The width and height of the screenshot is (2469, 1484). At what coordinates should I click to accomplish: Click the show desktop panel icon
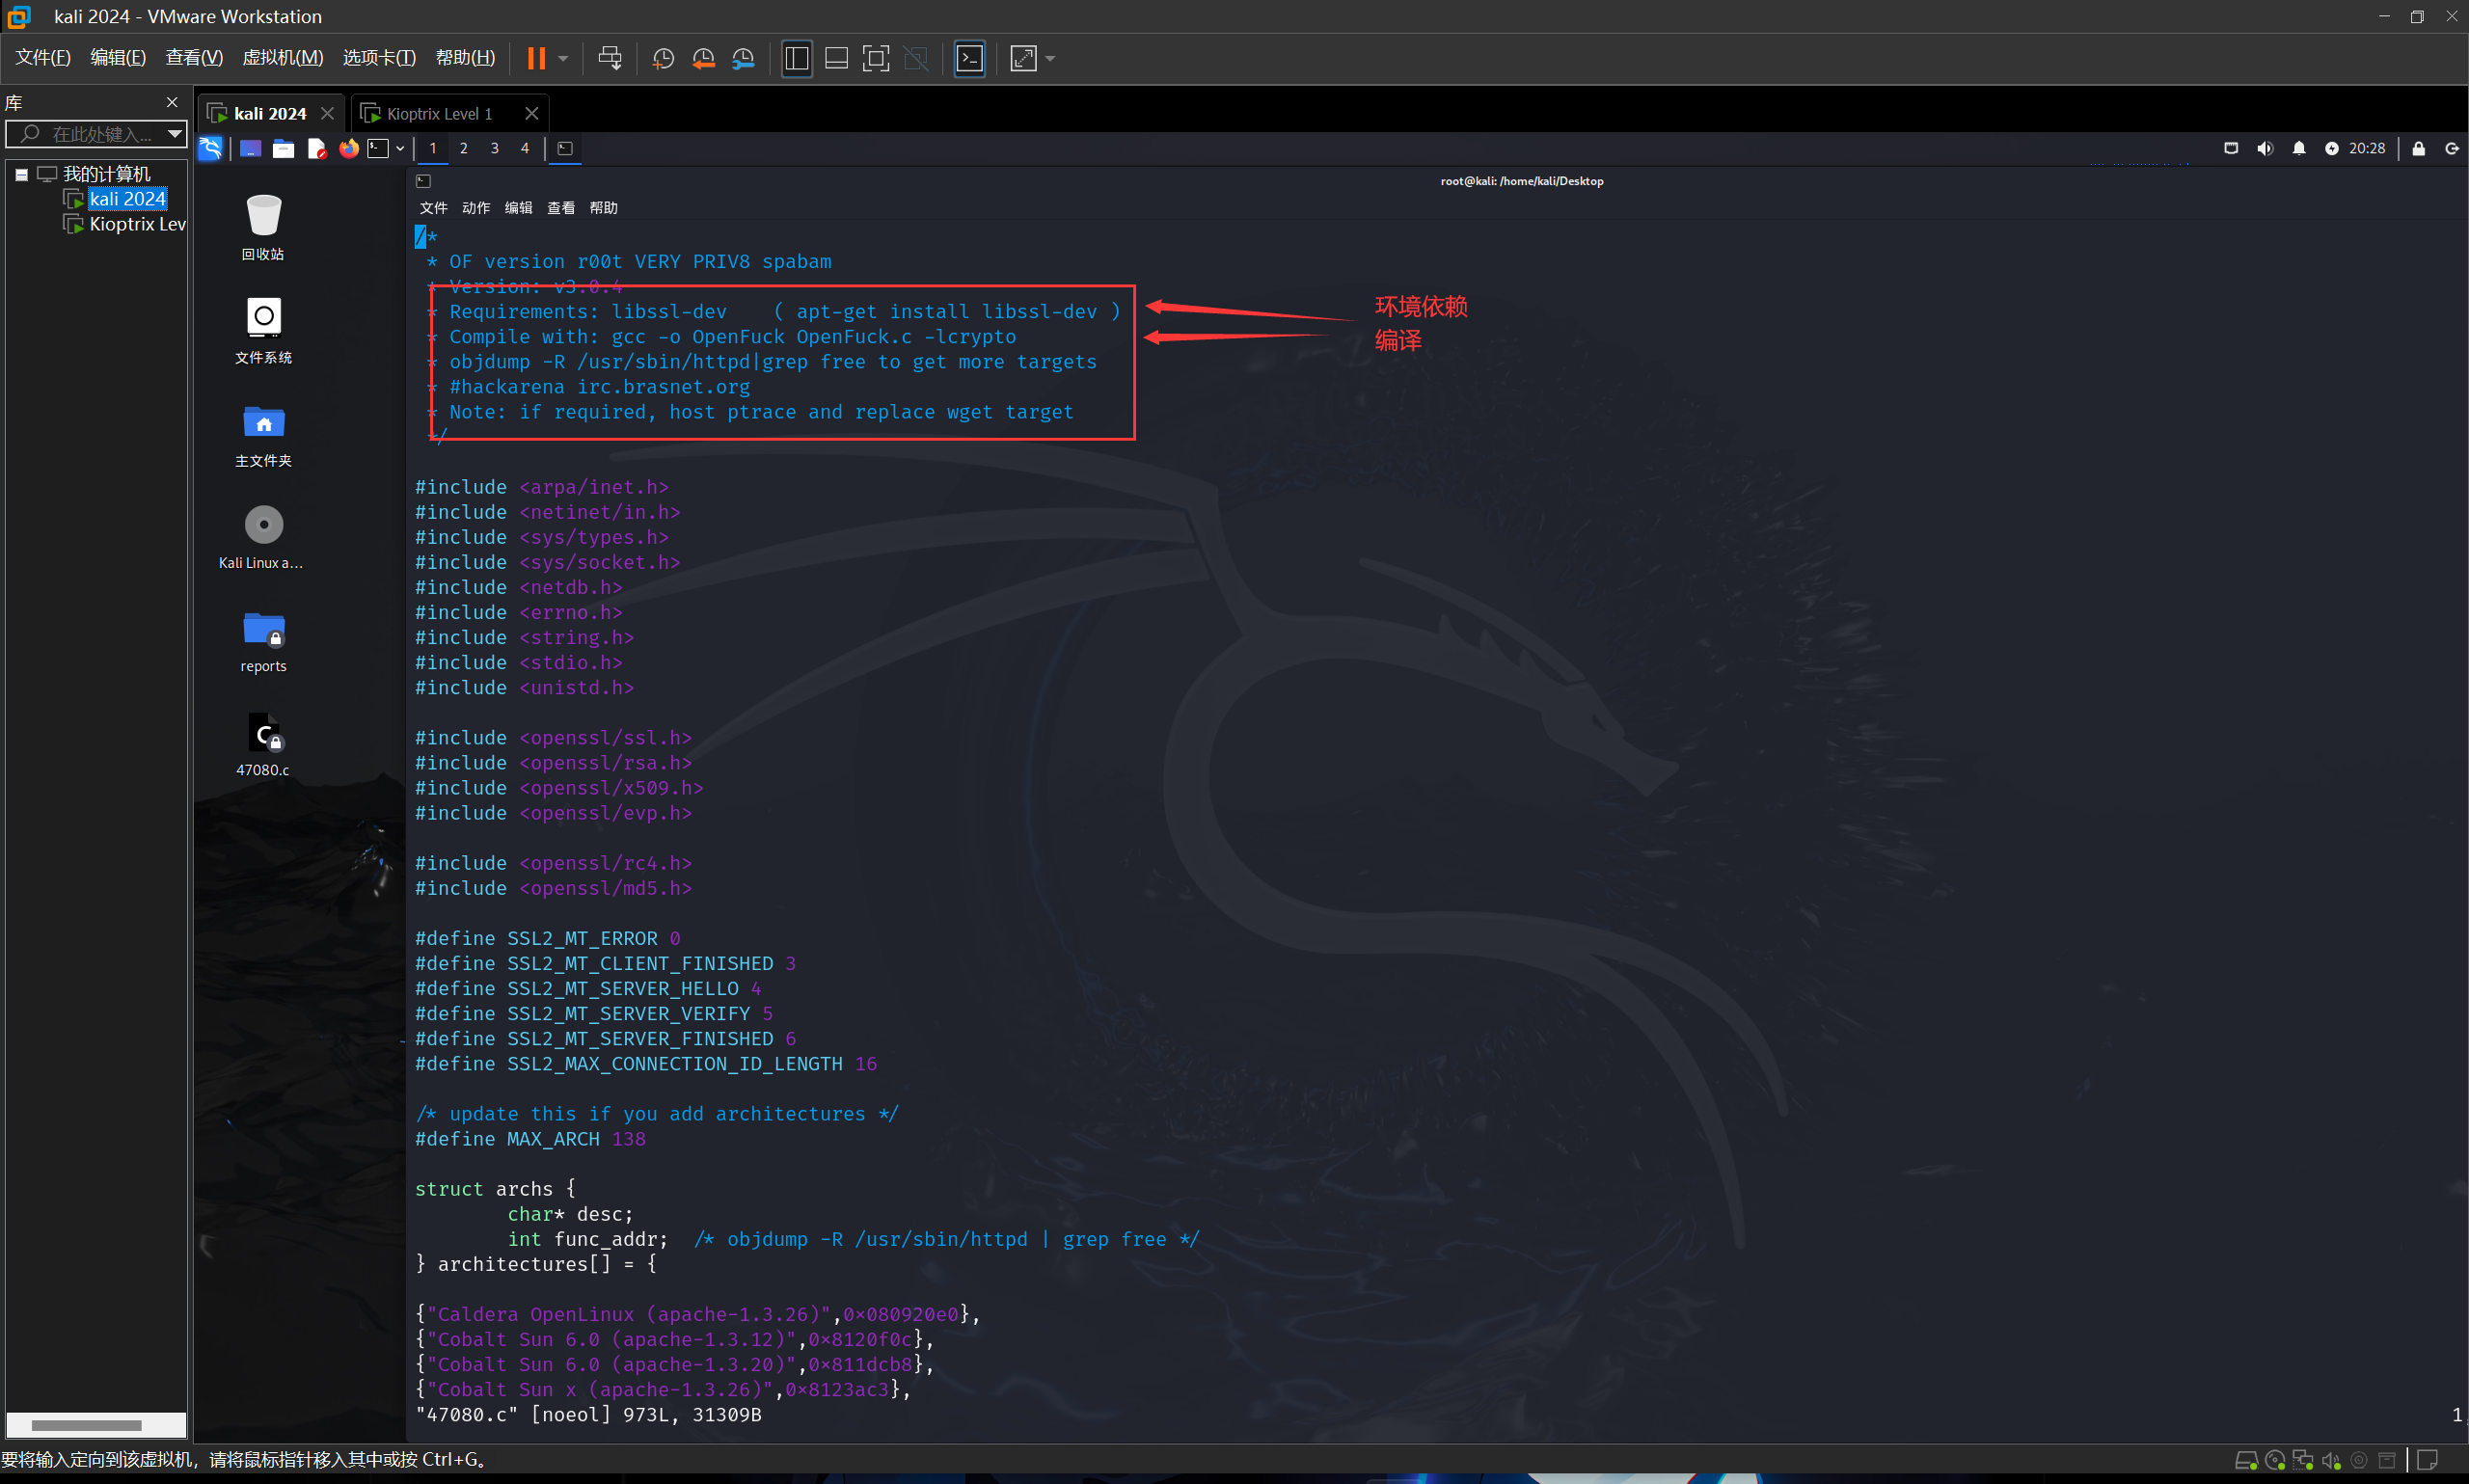pos(250,148)
